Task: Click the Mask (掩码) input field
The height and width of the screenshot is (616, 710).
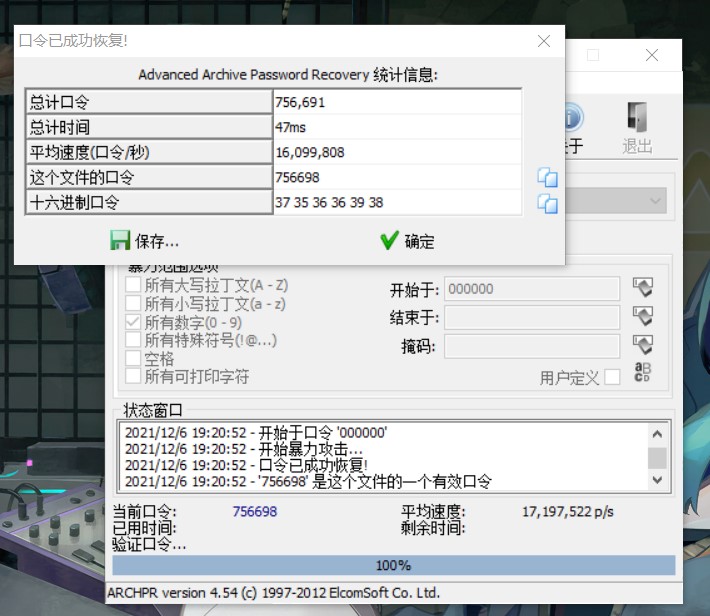Action: (532, 346)
